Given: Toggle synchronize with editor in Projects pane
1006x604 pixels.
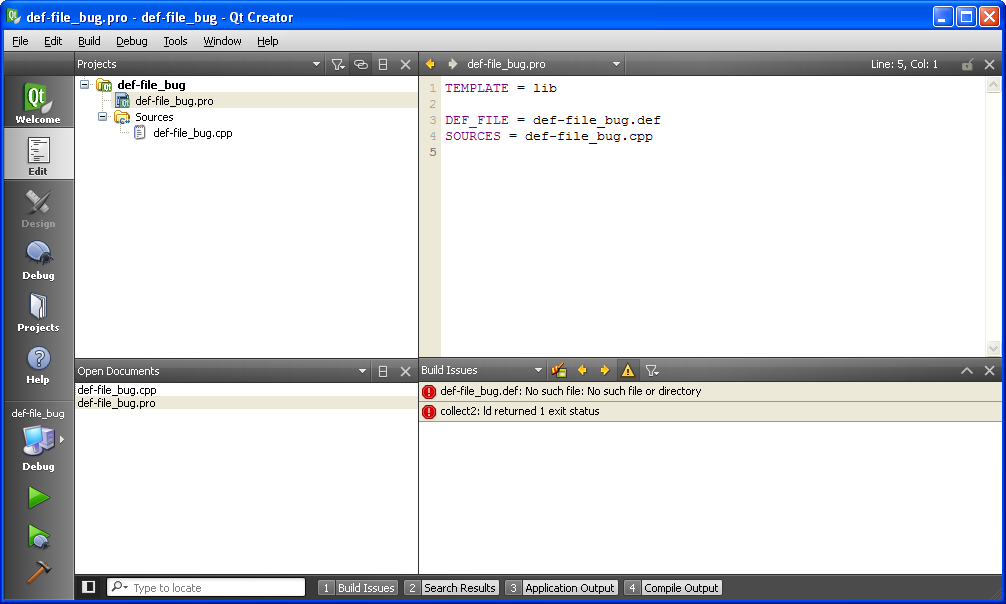Looking at the screenshot, I should (360, 64).
